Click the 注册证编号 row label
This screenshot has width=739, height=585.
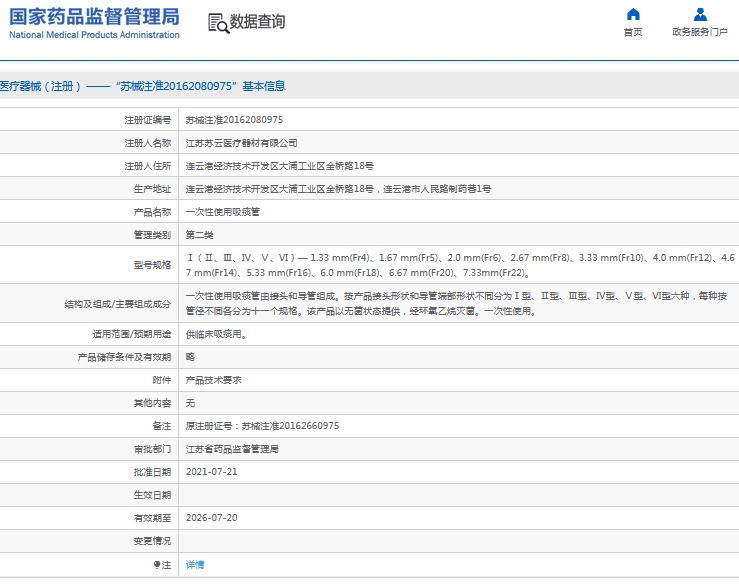[148, 120]
